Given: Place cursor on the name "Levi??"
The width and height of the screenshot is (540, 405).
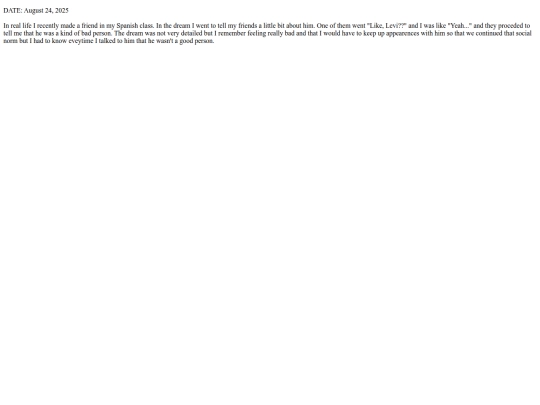Looking at the screenshot, I should click(x=396, y=25).
